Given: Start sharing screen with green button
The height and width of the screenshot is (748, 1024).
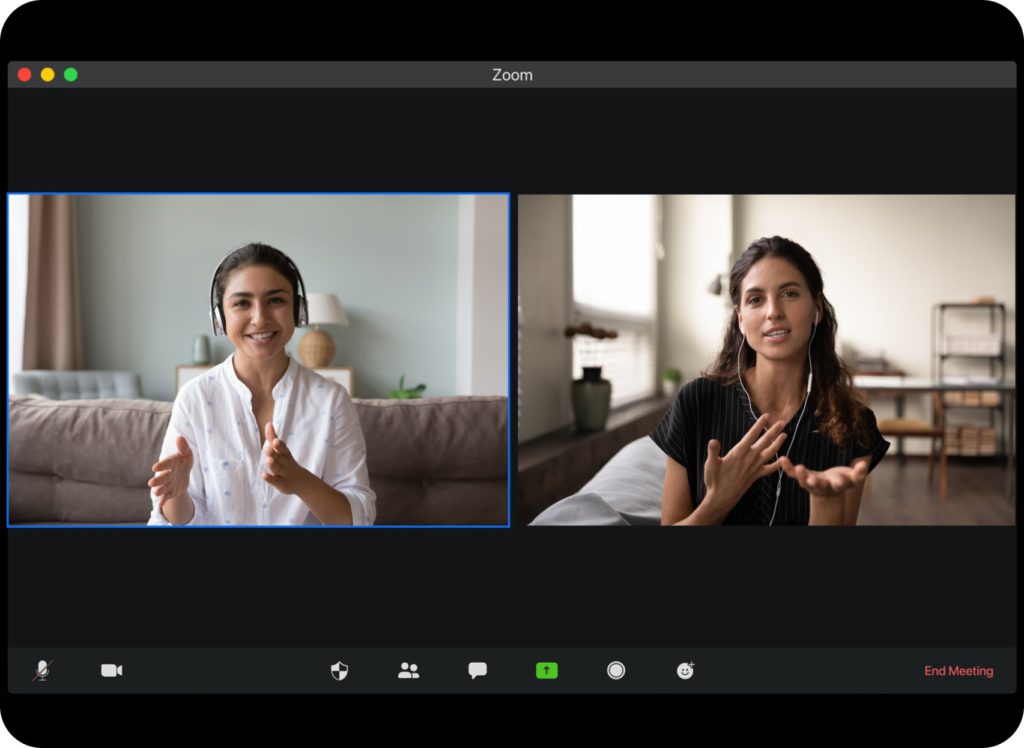Looking at the screenshot, I should 546,670.
